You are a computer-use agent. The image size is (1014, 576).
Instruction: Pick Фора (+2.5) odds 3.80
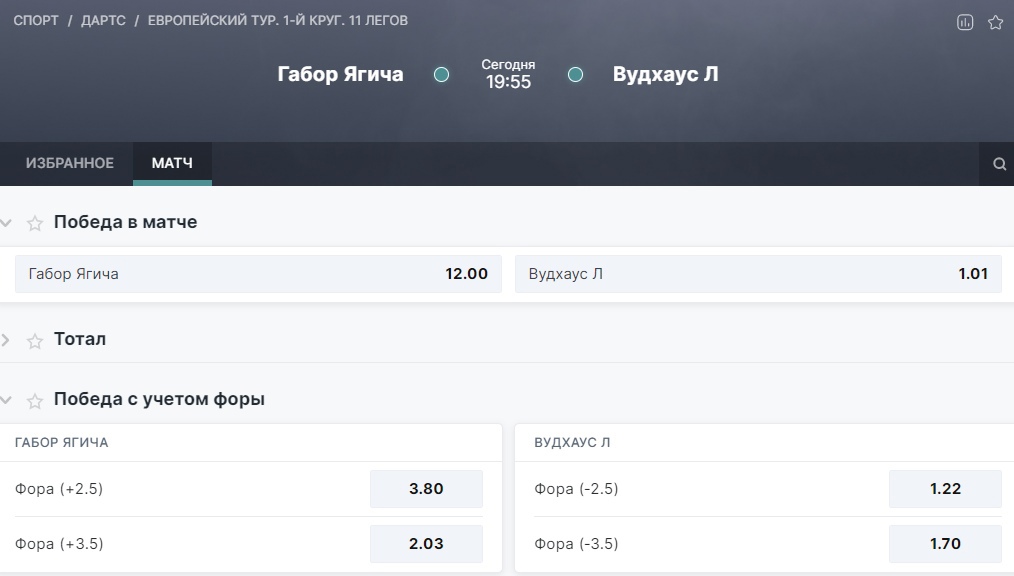click(426, 489)
